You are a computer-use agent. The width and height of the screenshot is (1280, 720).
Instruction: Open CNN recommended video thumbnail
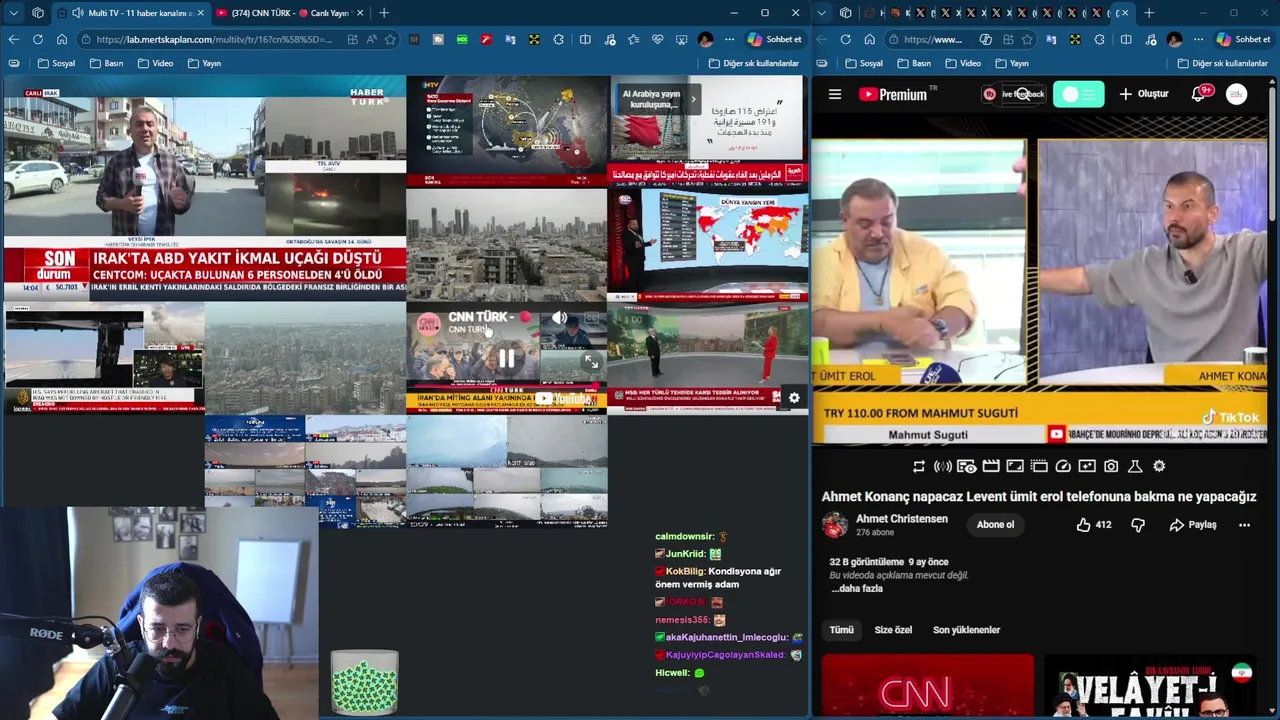pos(927,686)
